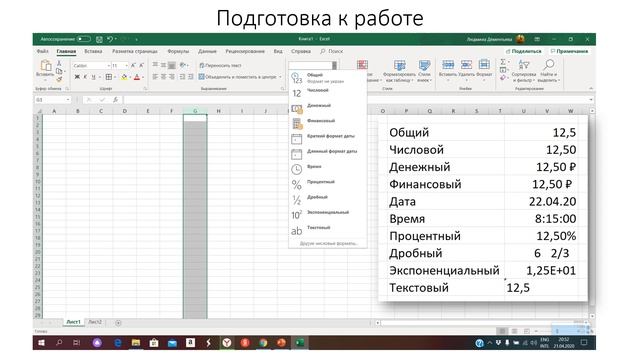
Task: Click the Conditional Formatting icon
Action: coord(362,65)
